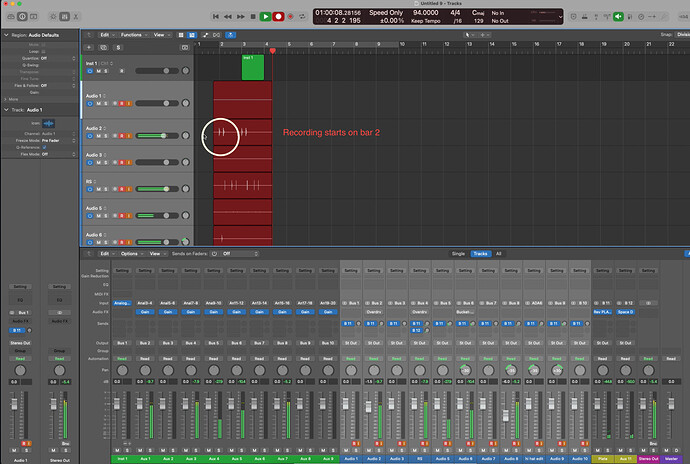Jump to the project start in the transport
The width and height of the screenshot is (690, 464).
point(216,16)
